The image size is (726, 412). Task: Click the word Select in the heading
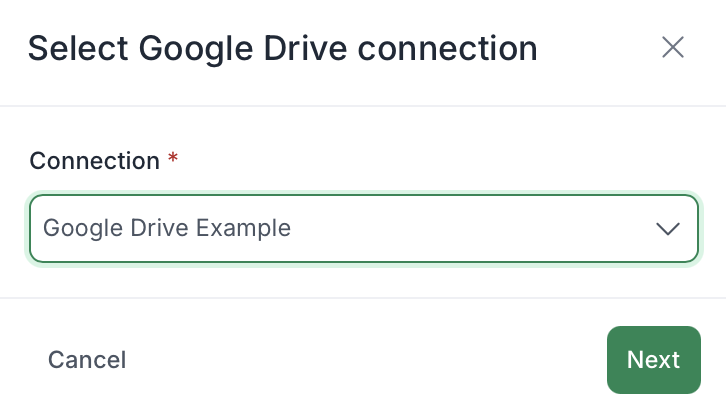[x=77, y=48]
